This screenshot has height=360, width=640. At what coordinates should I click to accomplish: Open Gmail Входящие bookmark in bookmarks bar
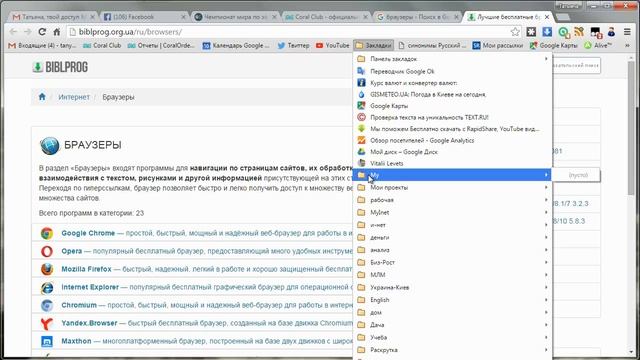[x=42, y=45]
